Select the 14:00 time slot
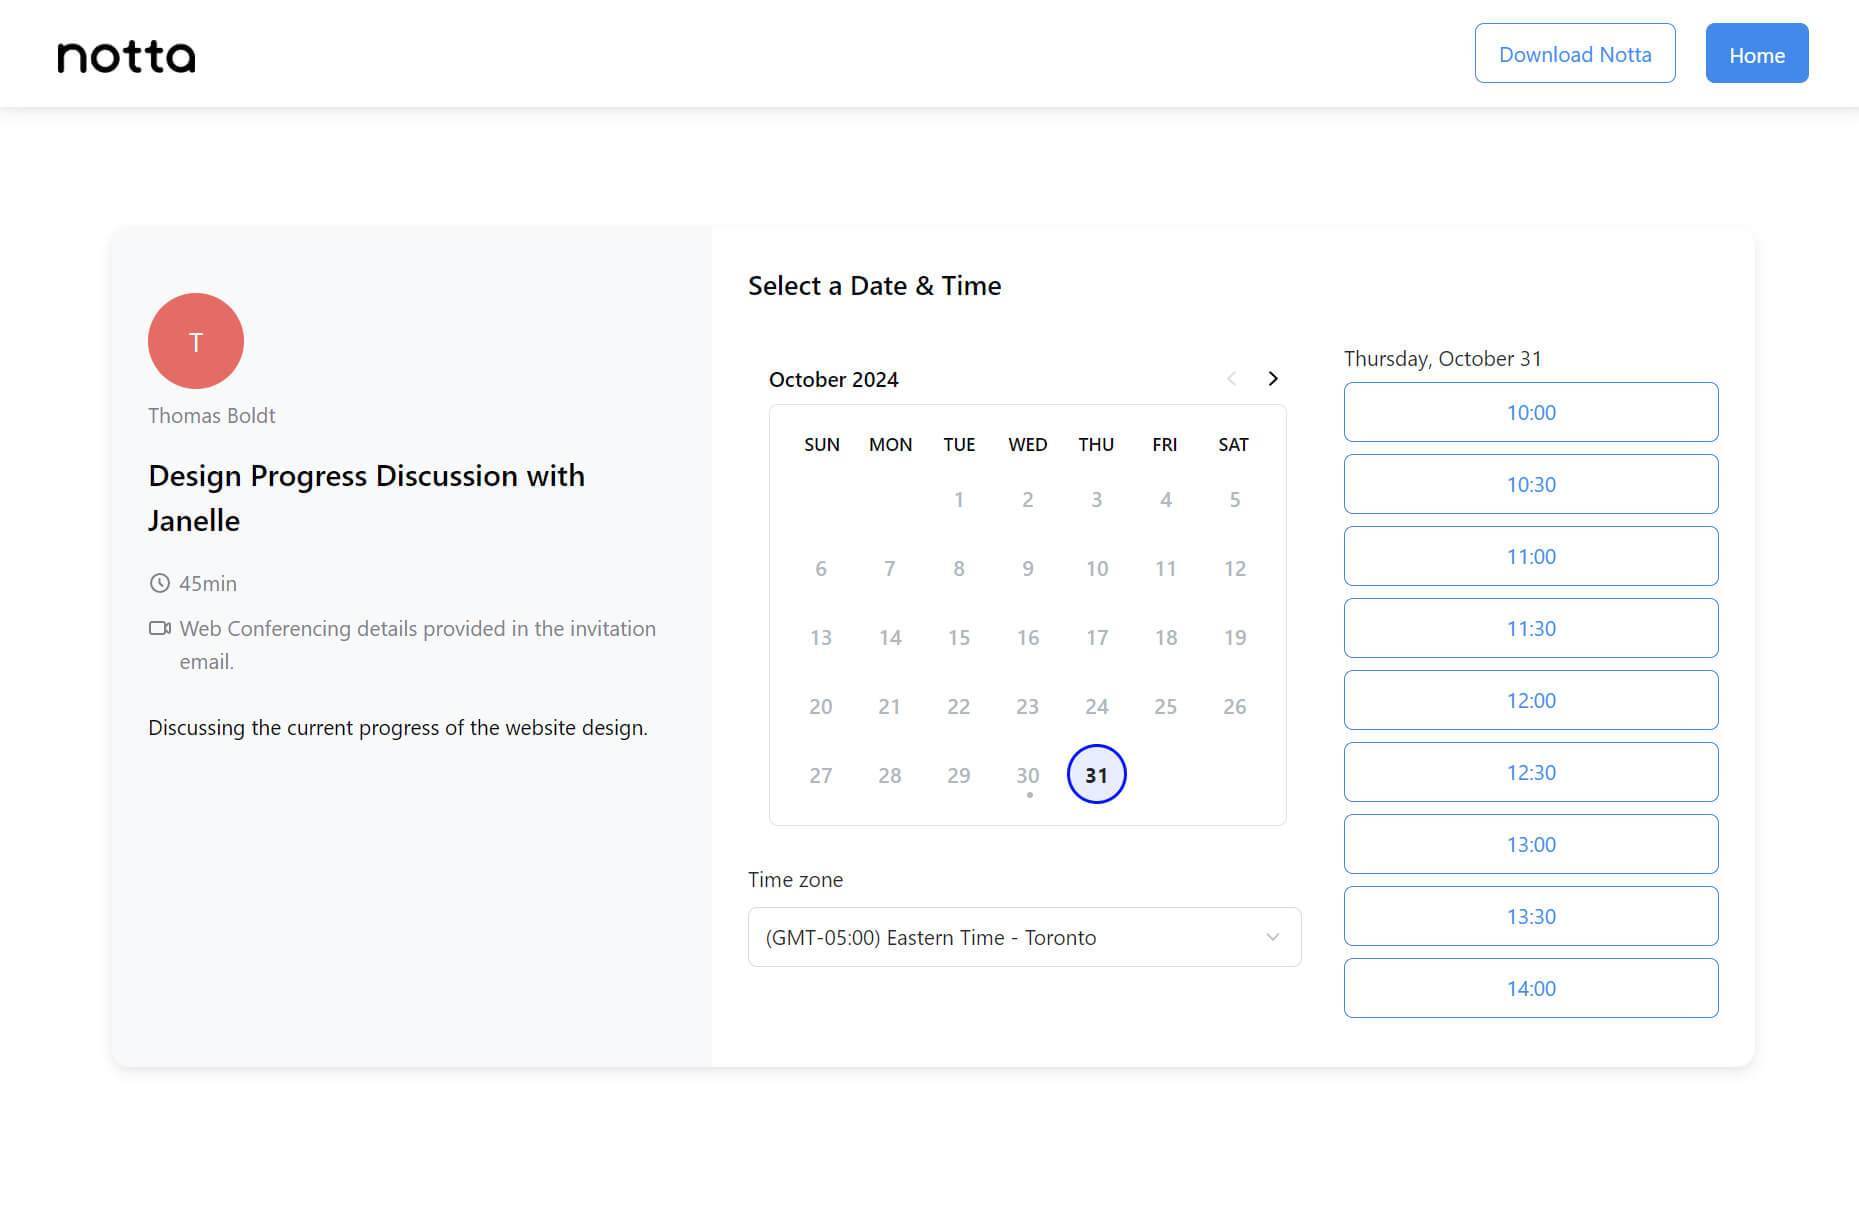 (1531, 988)
